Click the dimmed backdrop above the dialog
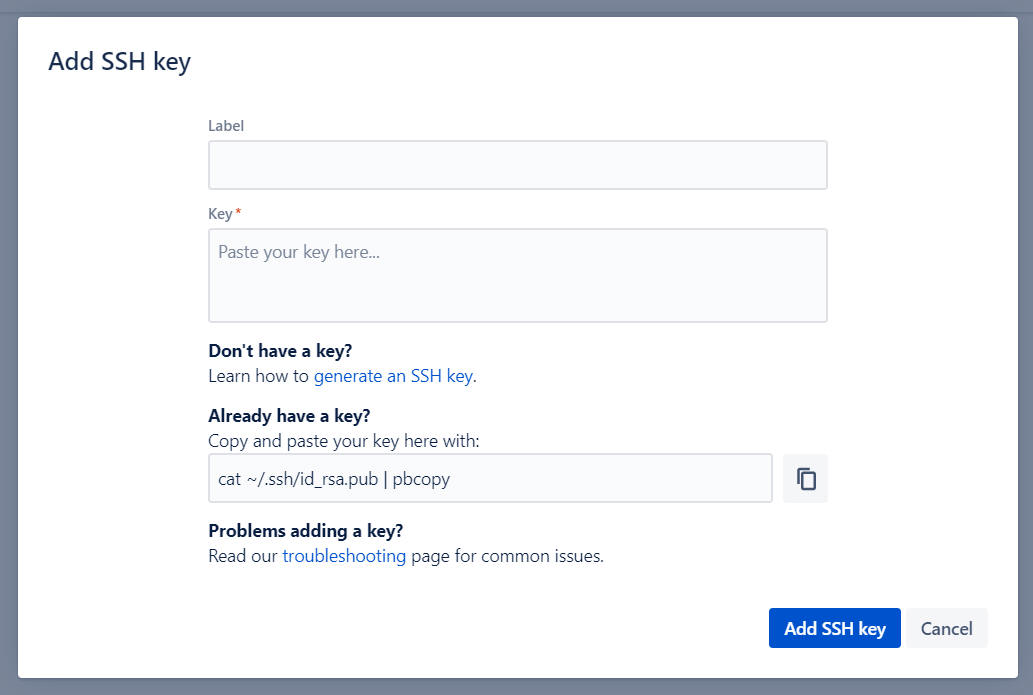 pos(516,7)
